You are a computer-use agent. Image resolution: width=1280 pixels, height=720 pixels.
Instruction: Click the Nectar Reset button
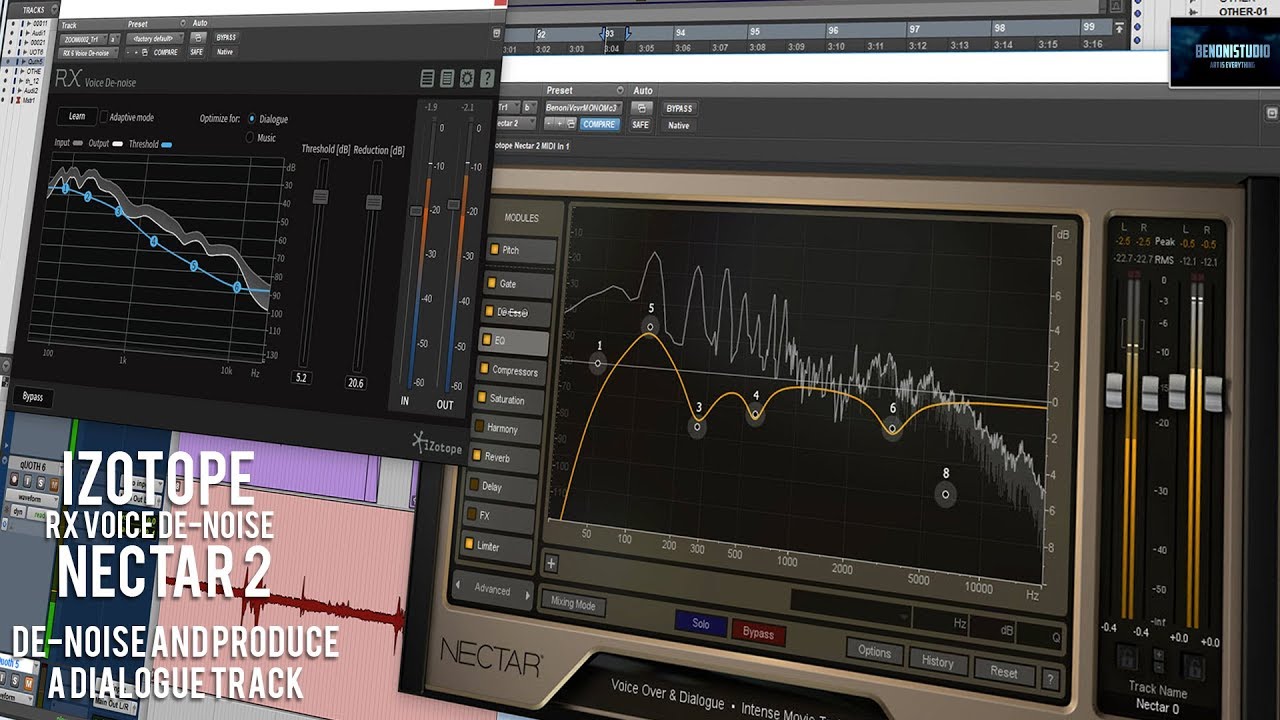(1003, 672)
